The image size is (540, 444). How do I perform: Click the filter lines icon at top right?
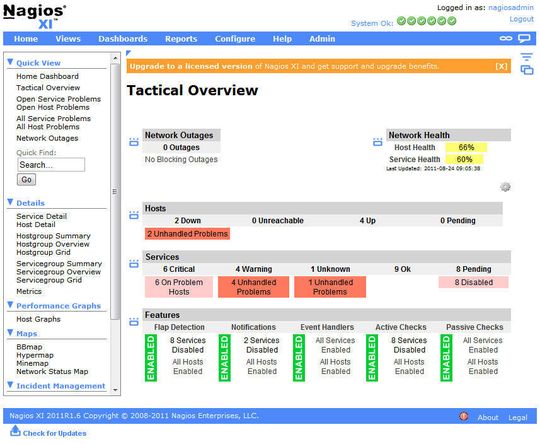526,57
